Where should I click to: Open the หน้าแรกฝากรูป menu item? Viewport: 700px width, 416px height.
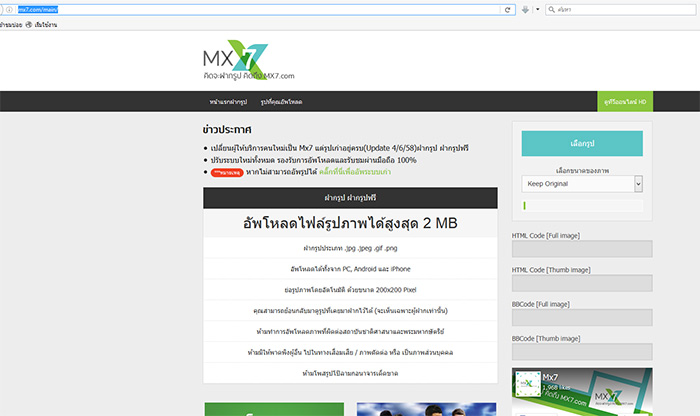(x=228, y=102)
